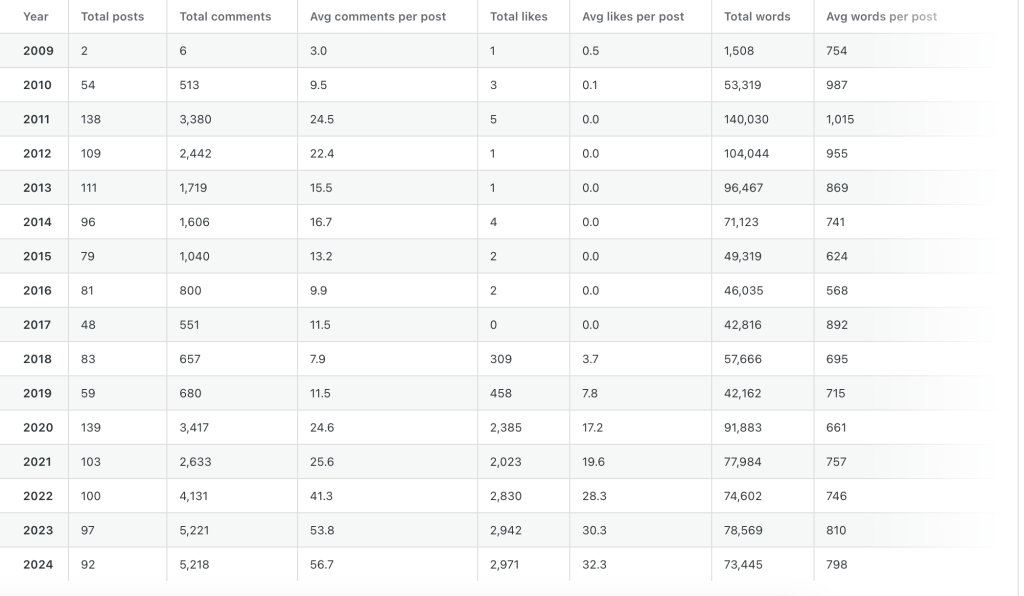Click total likes value 2,971
This screenshot has height=596, width=1024.
[506, 565]
